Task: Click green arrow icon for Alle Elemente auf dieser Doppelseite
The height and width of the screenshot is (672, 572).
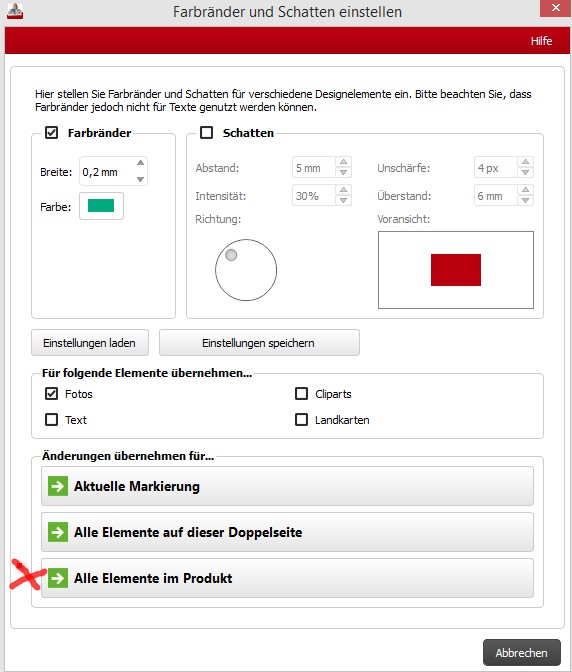Action: 58,532
